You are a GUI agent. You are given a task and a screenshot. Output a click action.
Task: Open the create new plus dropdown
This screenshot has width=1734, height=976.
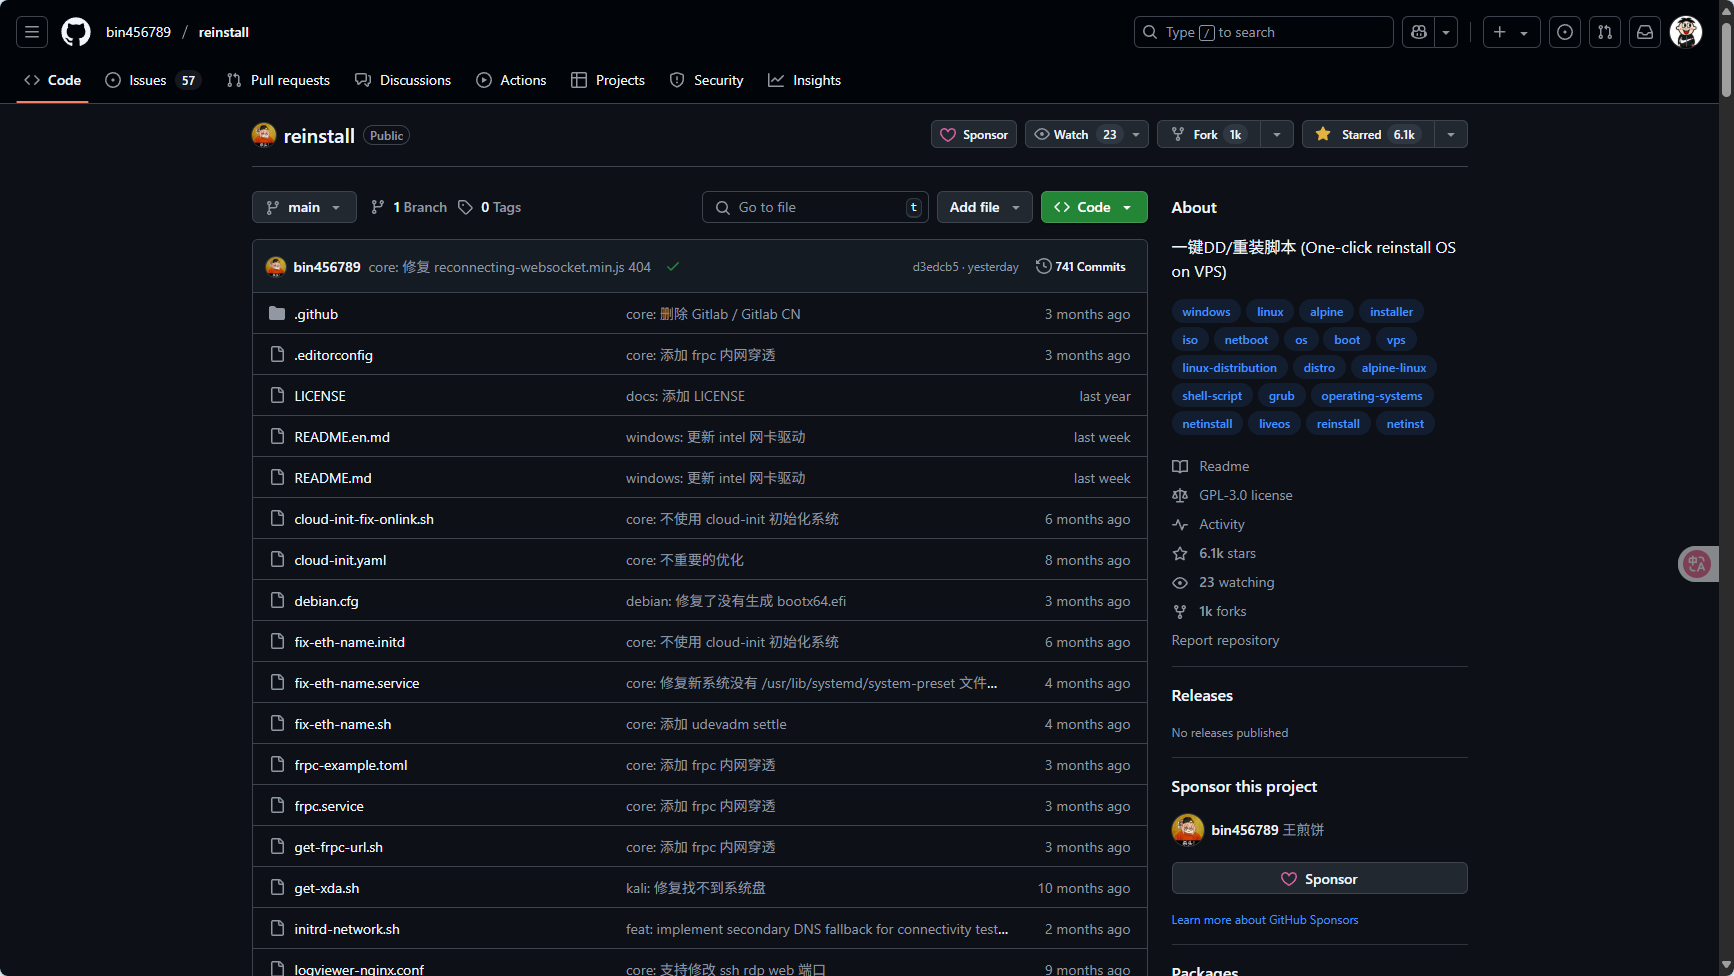[x=1511, y=32]
